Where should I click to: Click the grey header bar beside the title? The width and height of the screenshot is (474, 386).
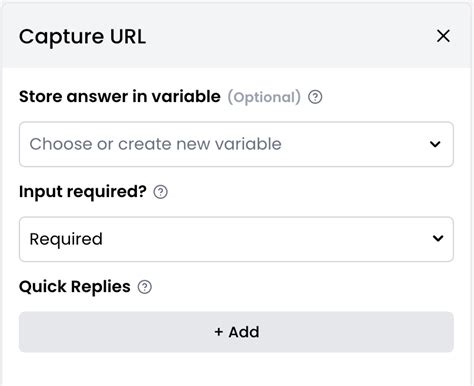(290, 36)
